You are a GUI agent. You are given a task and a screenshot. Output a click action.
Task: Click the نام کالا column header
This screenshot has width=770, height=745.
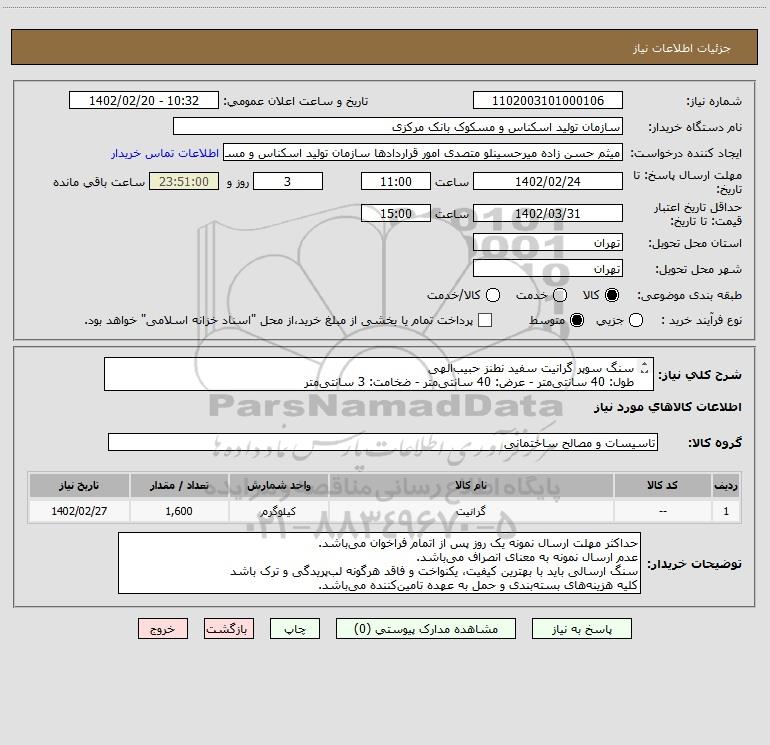471,485
